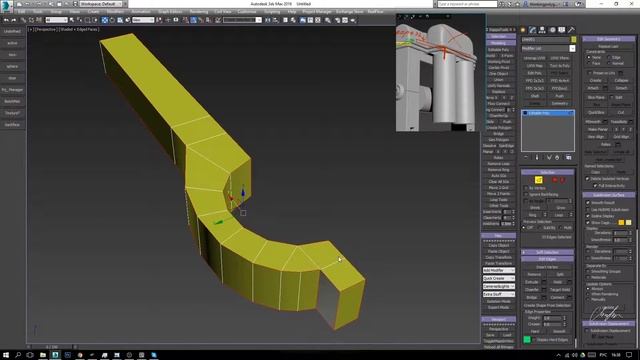Viewport: 640px width, 360px height.
Task: Collapse the Subdivision Surface rollout
Action: click(608, 195)
